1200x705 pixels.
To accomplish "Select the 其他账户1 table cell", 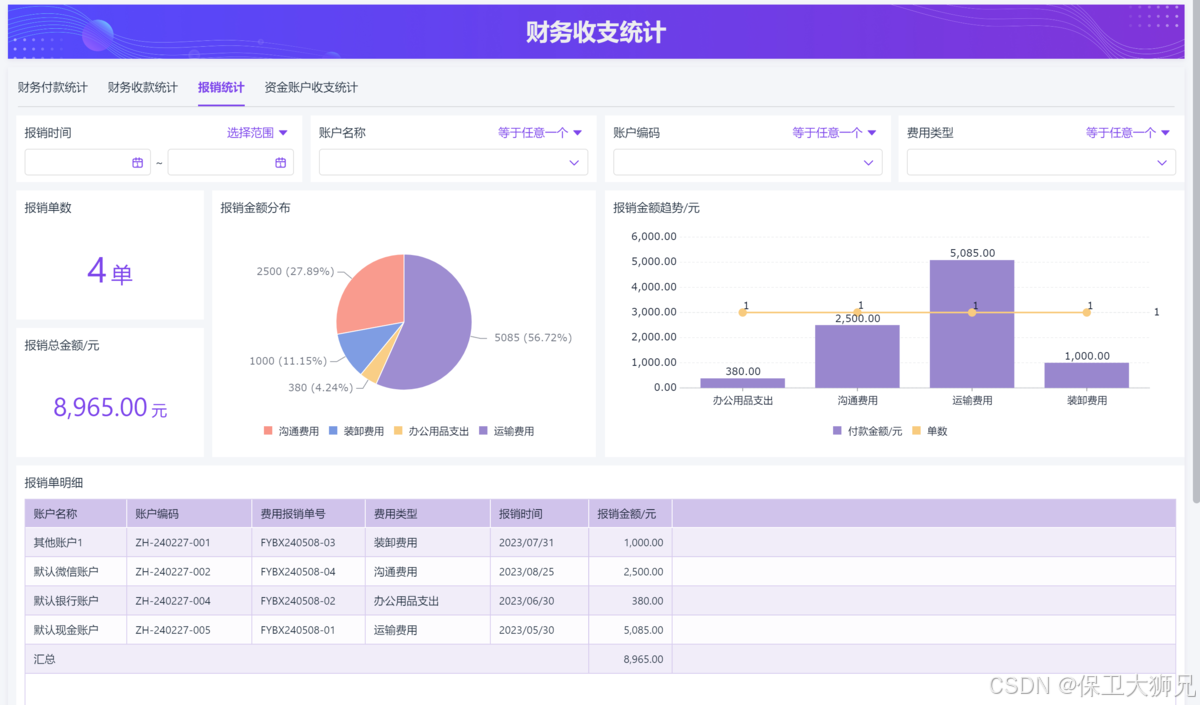I will pyautogui.click(x=76, y=543).
